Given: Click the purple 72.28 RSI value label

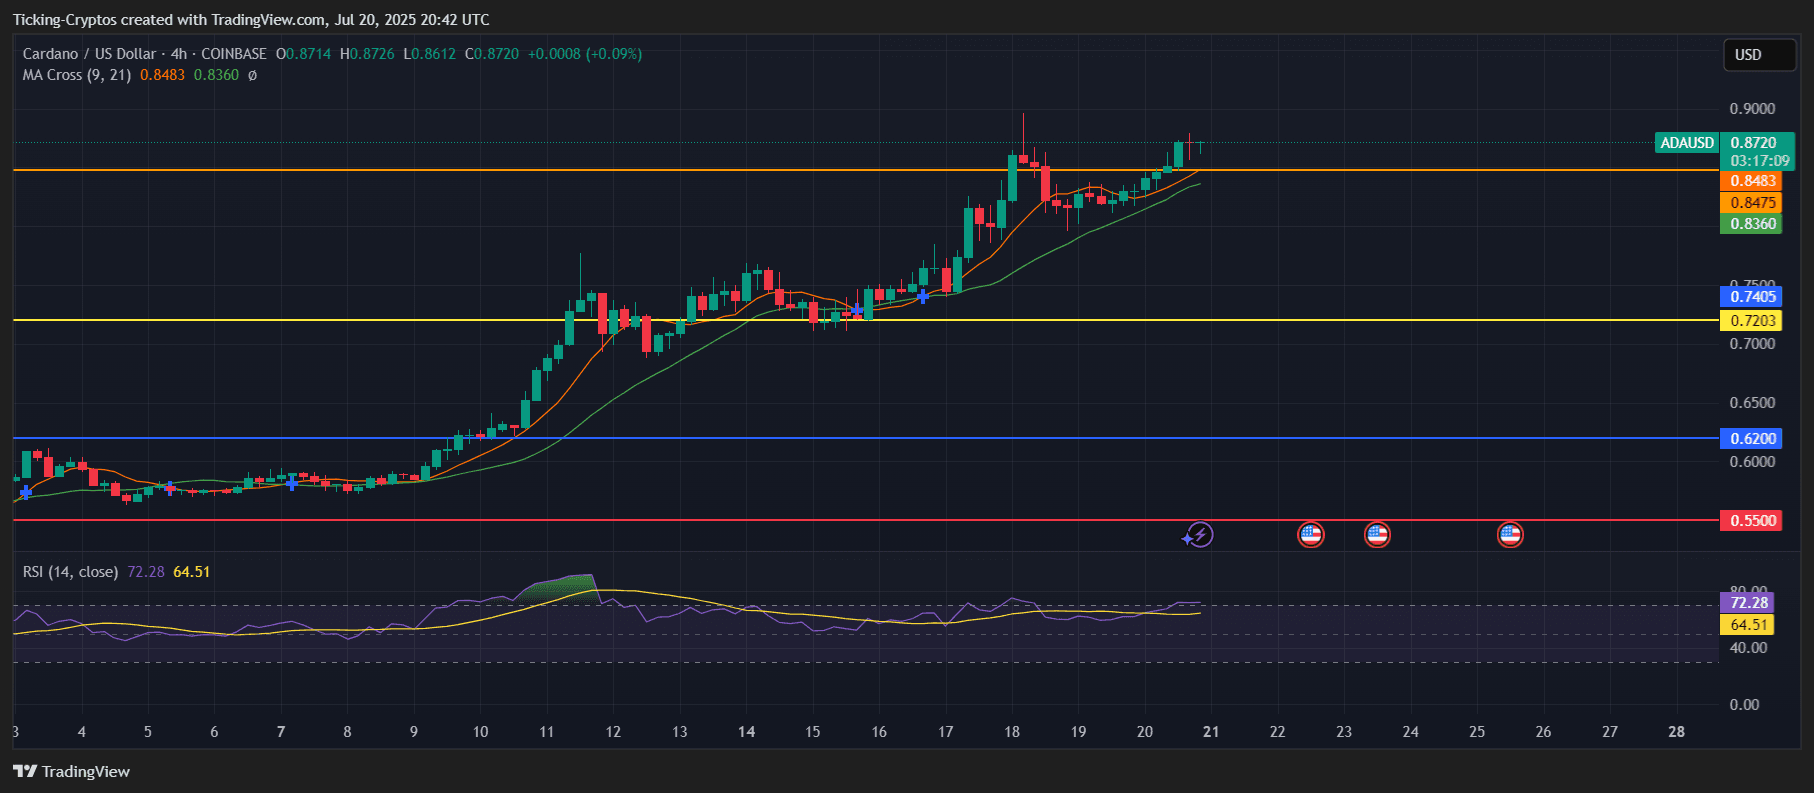Looking at the screenshot, I should tap(1748, 602).
